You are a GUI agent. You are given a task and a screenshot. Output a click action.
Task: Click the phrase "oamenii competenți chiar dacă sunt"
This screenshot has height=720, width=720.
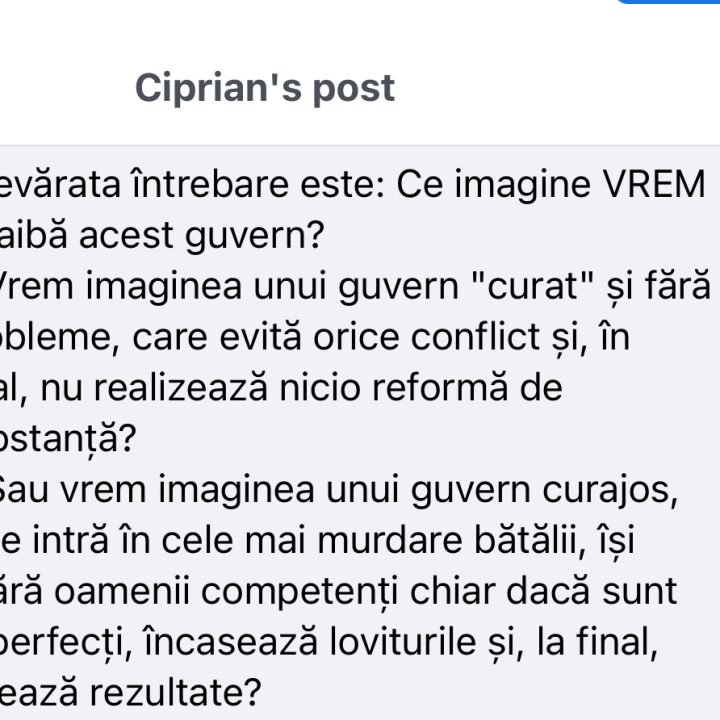pos(366,592)
